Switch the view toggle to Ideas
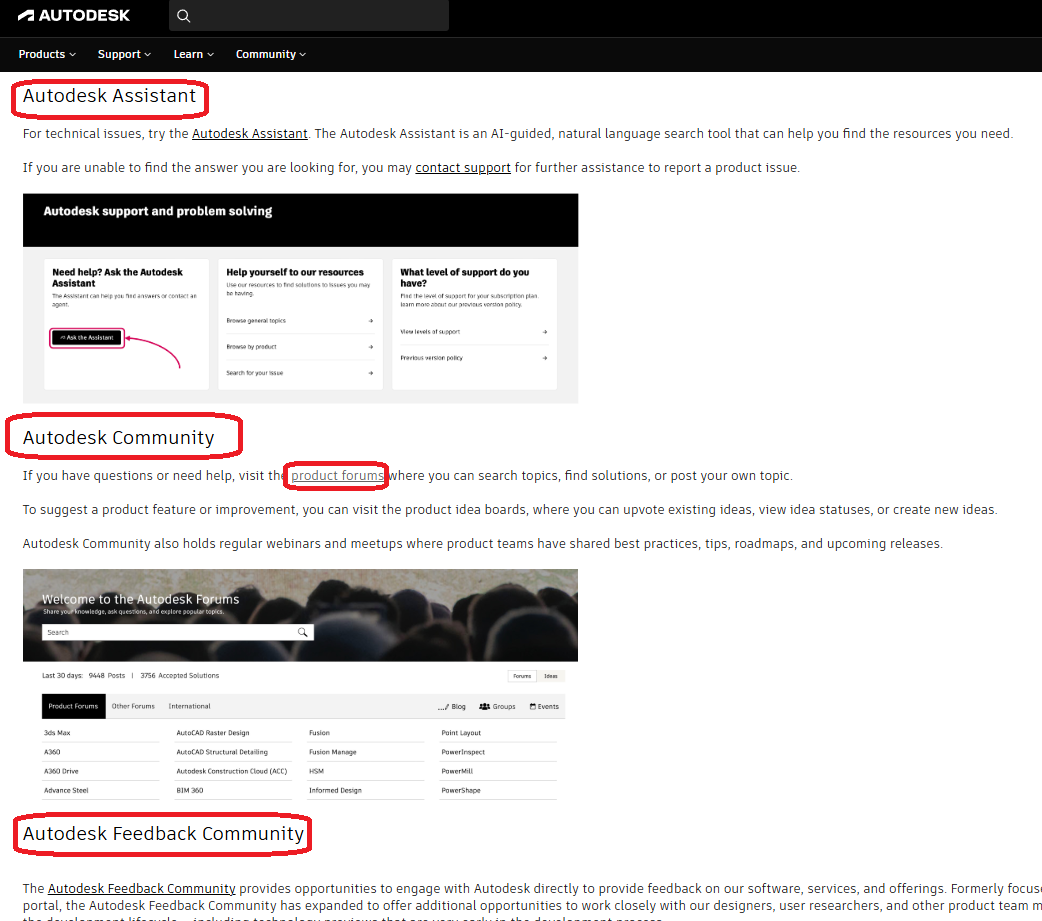This screenshot has width=1042, height=921. click(x=551, y=676)
